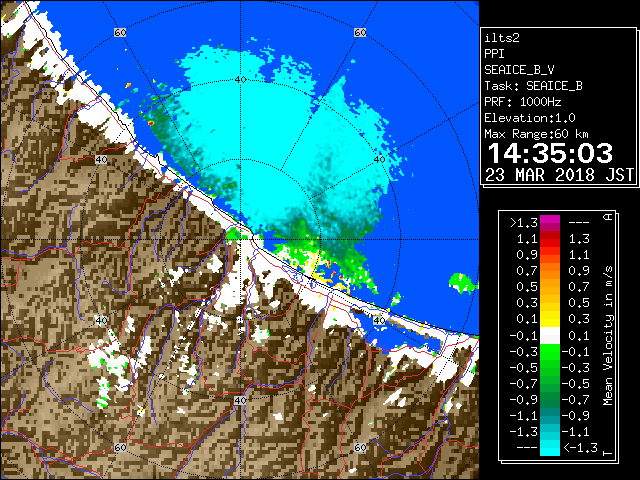Select the 'PPI' scan type label
The image size is (640, 480).
coord(494,54)
